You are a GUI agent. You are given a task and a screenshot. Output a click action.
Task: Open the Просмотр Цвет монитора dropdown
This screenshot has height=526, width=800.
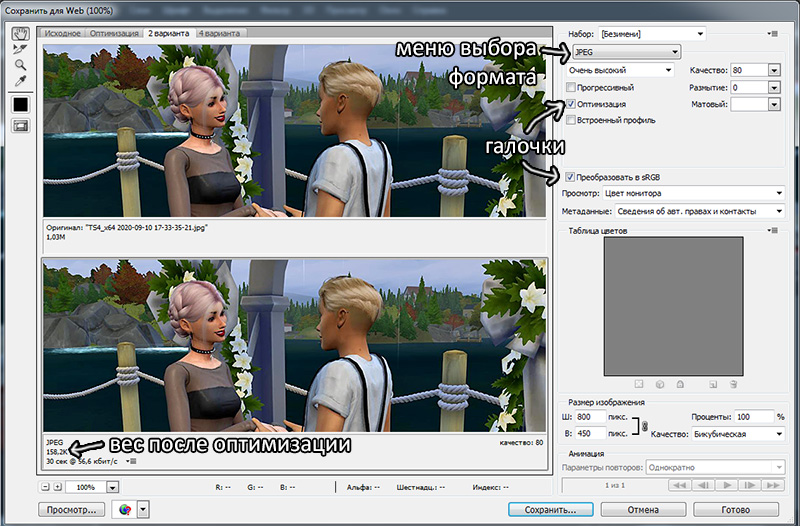693,193
